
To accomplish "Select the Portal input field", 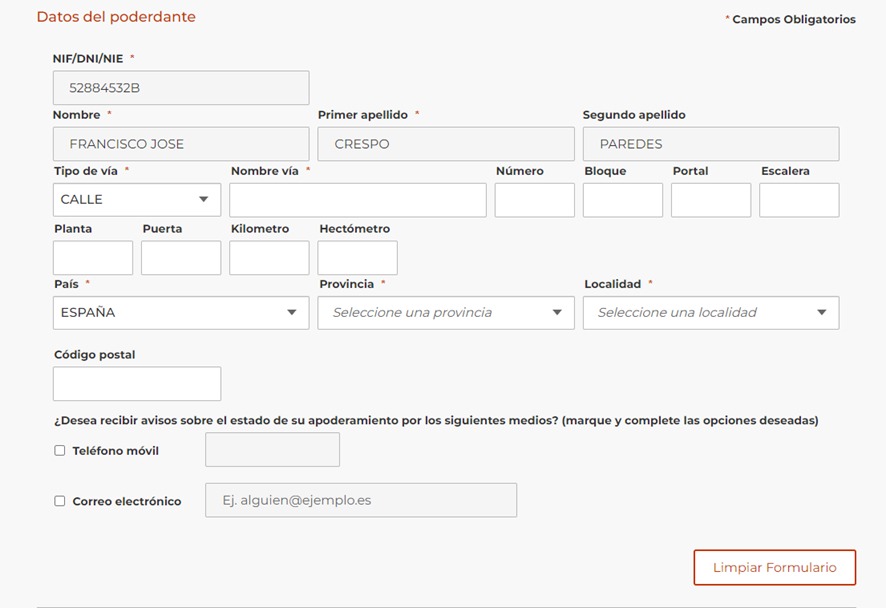I will [x=711, y=200].
